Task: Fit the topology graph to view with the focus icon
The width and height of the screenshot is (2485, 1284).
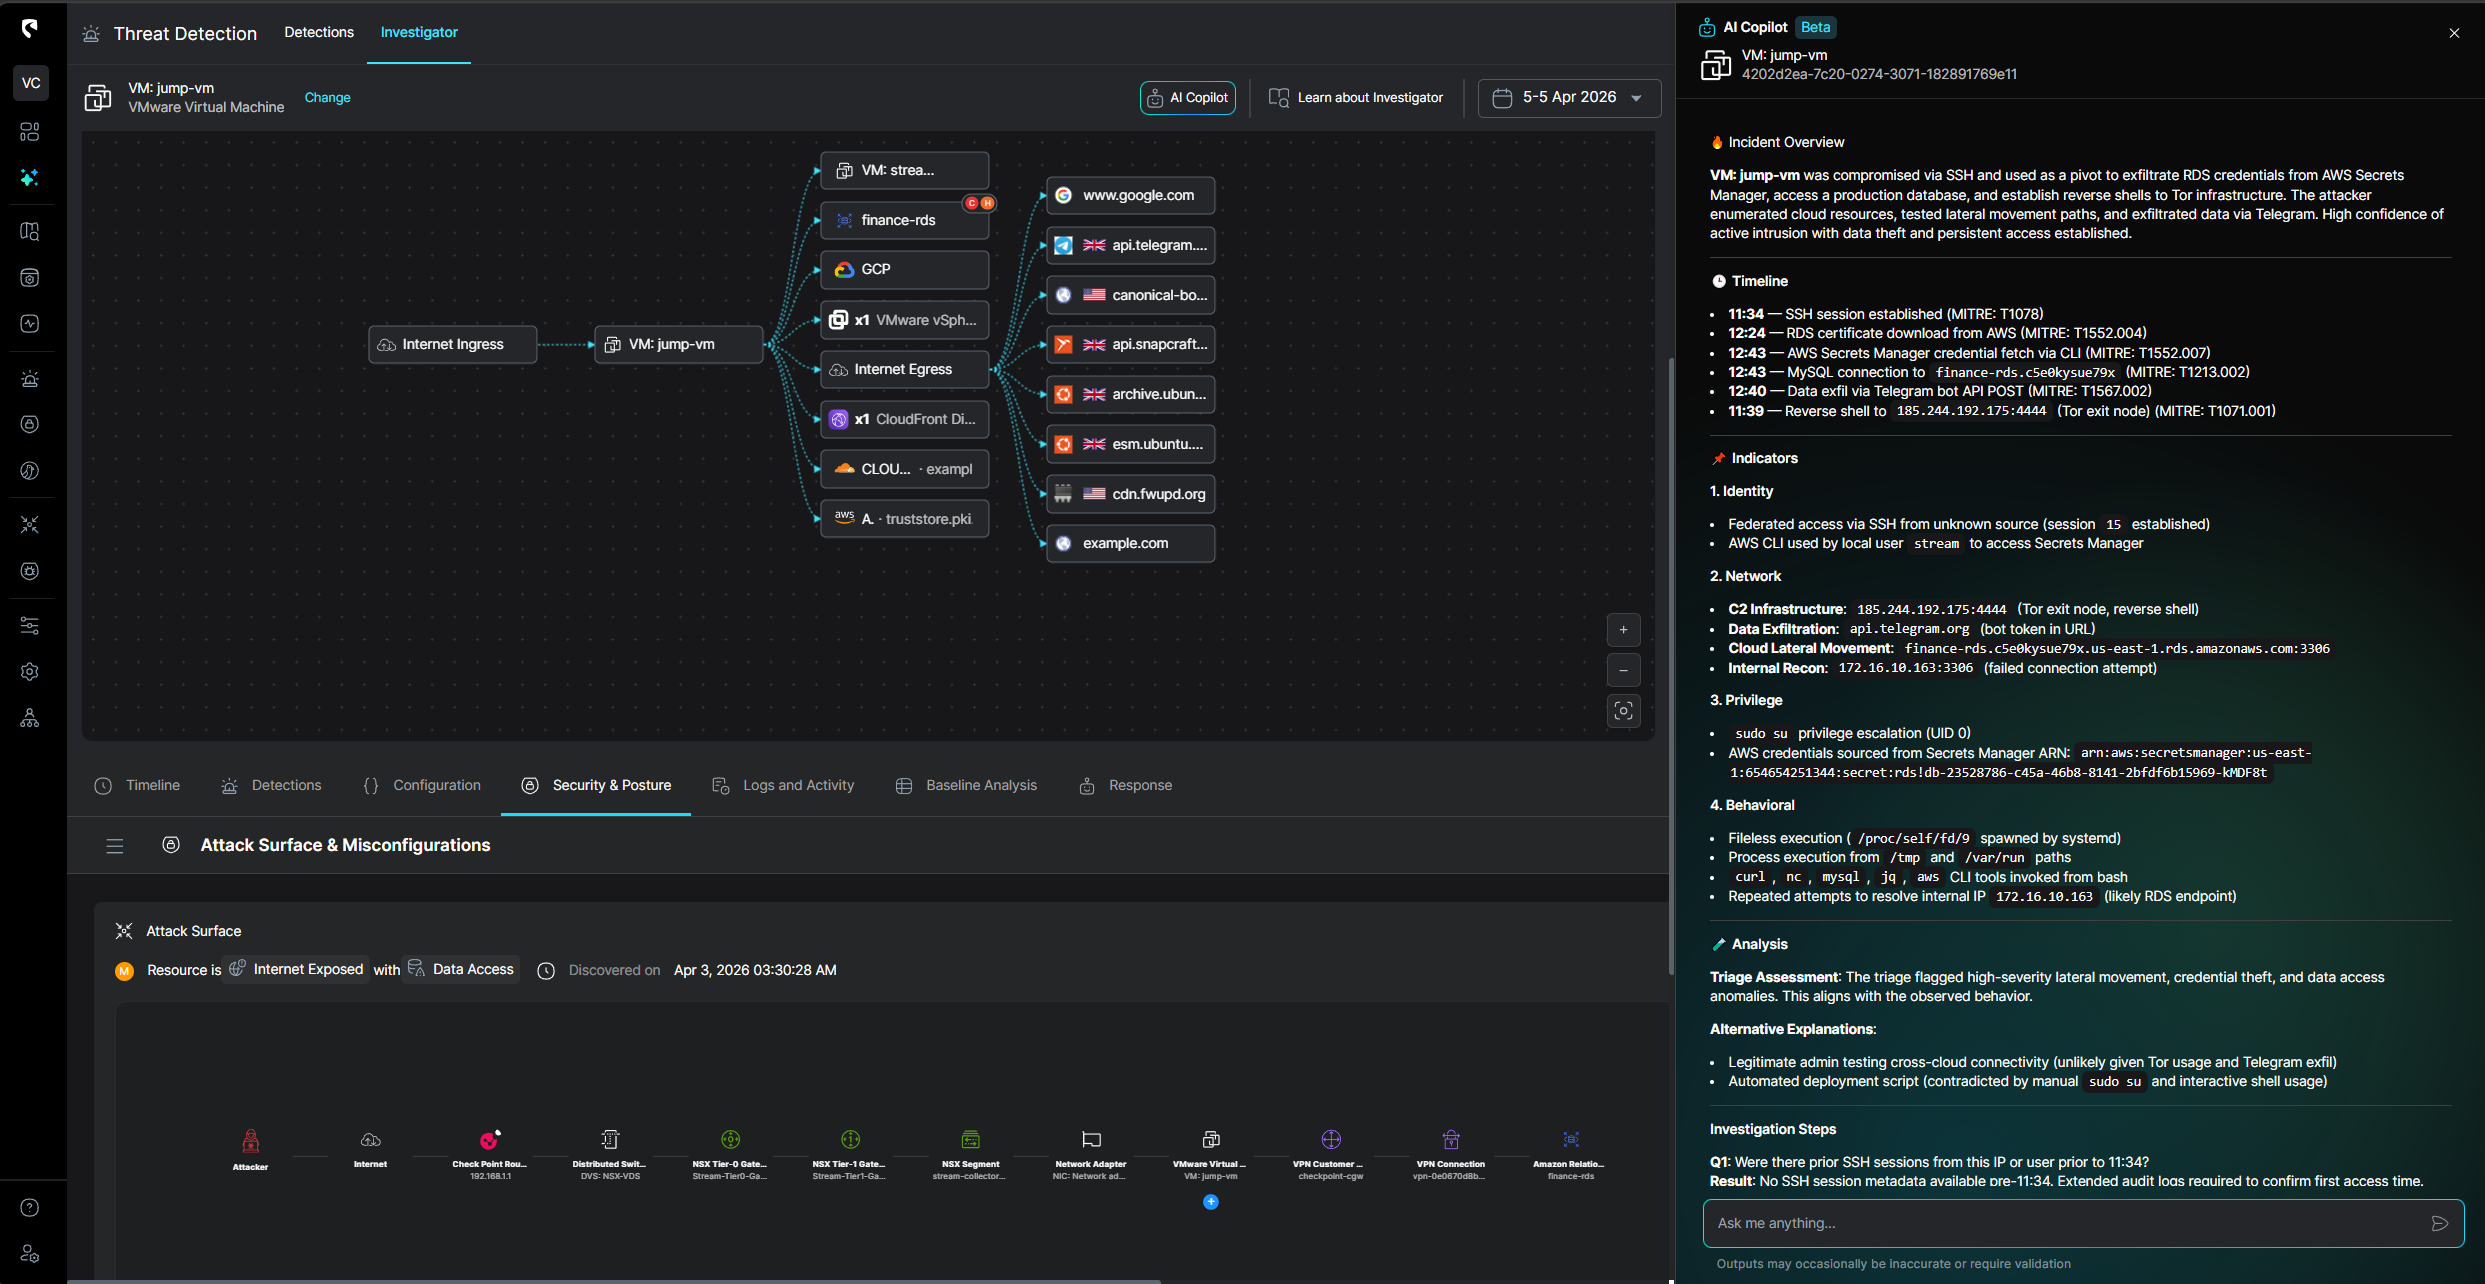Action: tap(1623, 711)
